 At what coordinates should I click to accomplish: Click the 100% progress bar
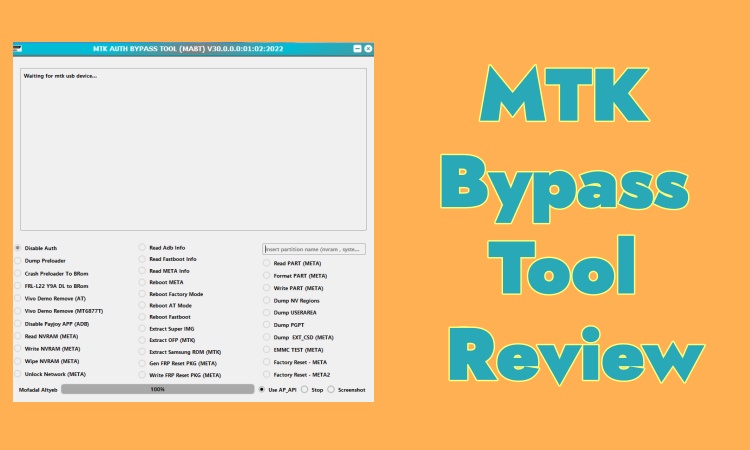[157, 389]
